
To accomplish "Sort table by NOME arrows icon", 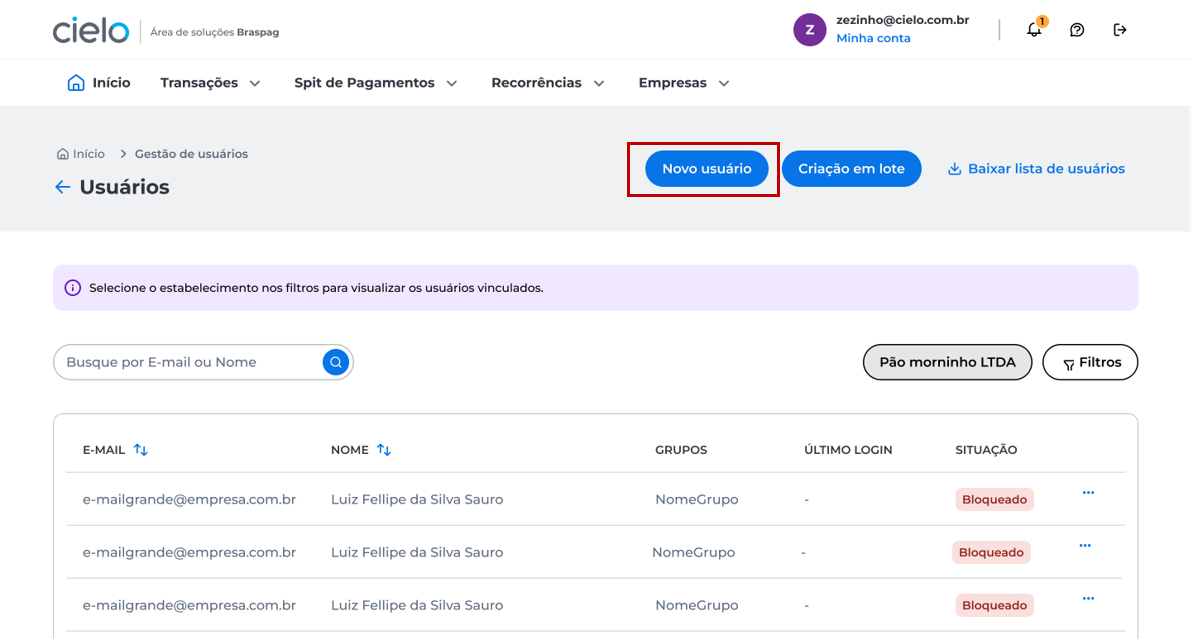I will coord(384,450).
